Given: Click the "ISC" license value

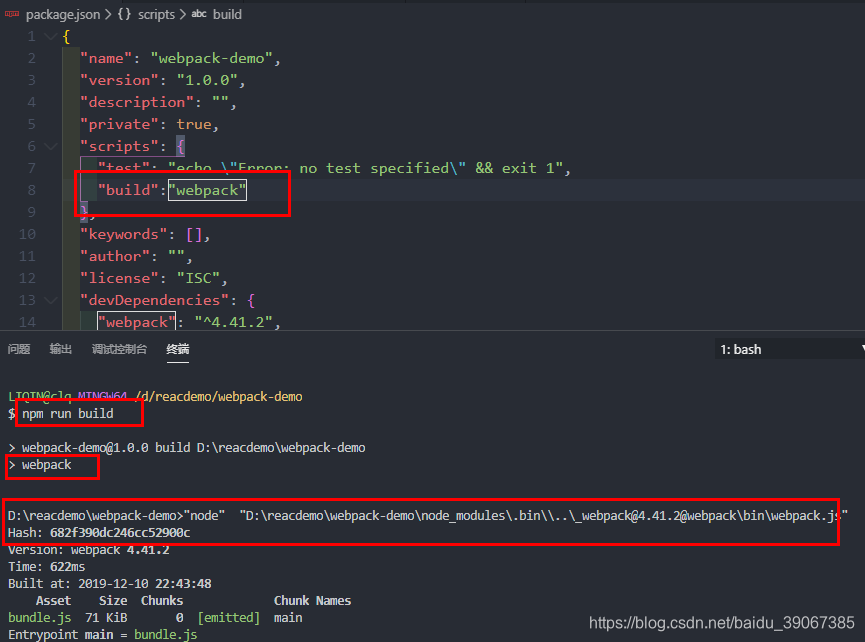Looking at the screenshot, I should tap(199, 279).
